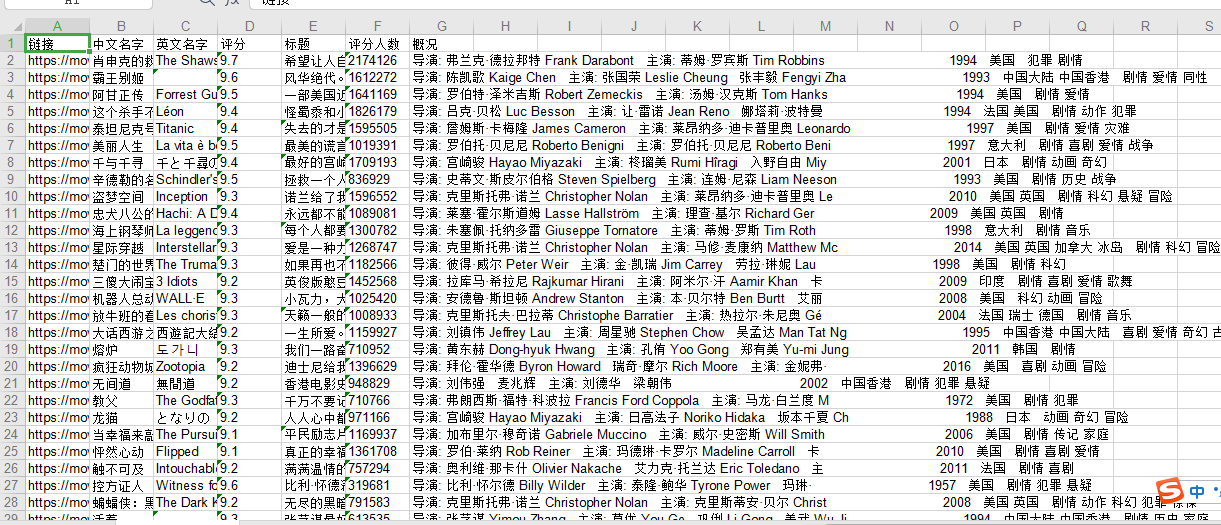
Task: Select the 阿甘正传 cell
Action: [x=121, y=94]
